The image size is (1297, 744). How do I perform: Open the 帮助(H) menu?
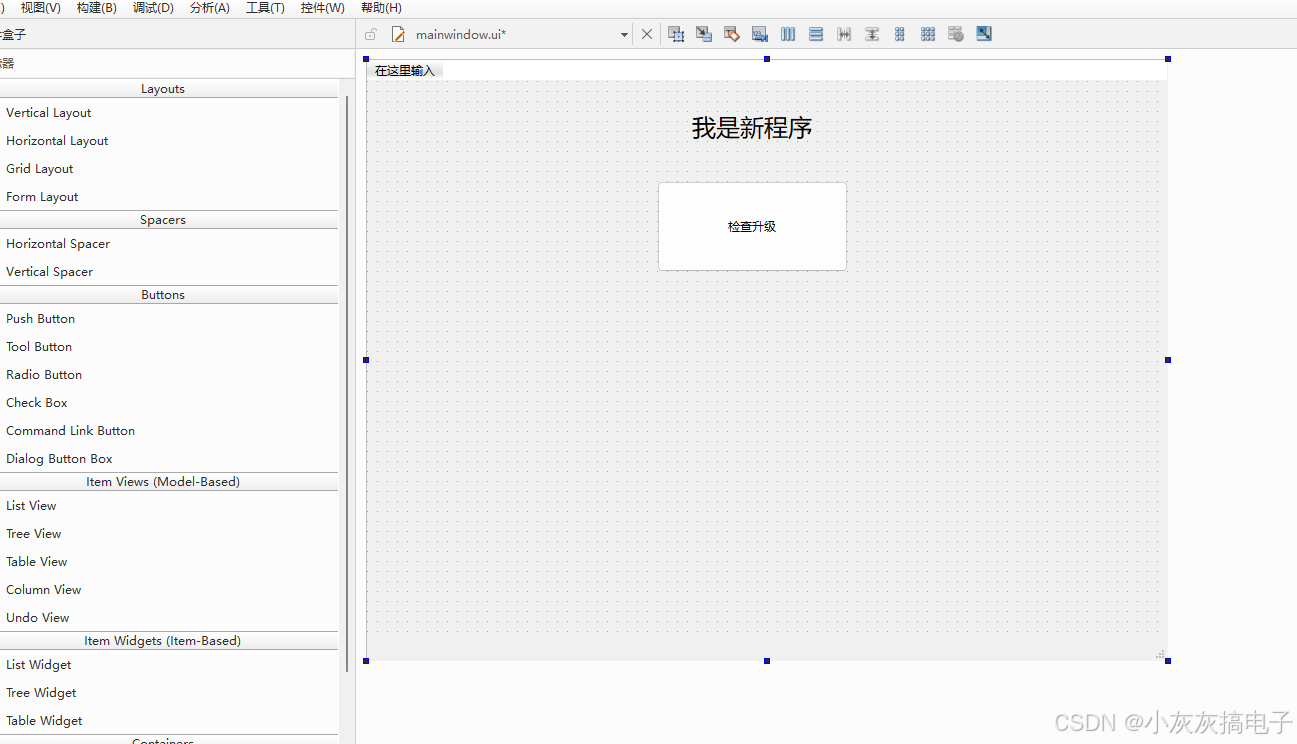pos(380,8)
